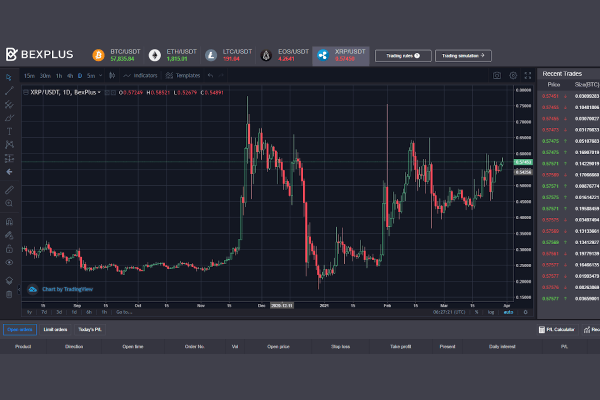Viewport: 600px width, 400px height.
Task: Switch to ETH/USDT pair
Action: (173, 55)
